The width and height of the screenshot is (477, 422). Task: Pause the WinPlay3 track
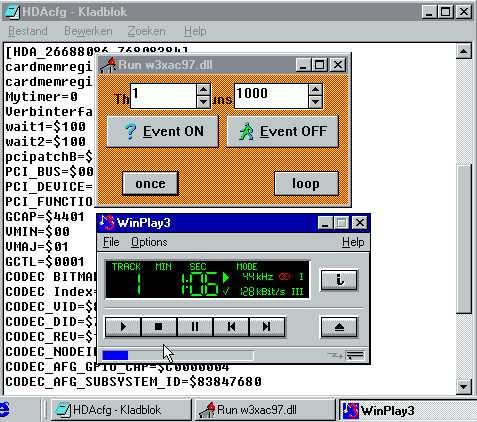click(x=195, y=327)
